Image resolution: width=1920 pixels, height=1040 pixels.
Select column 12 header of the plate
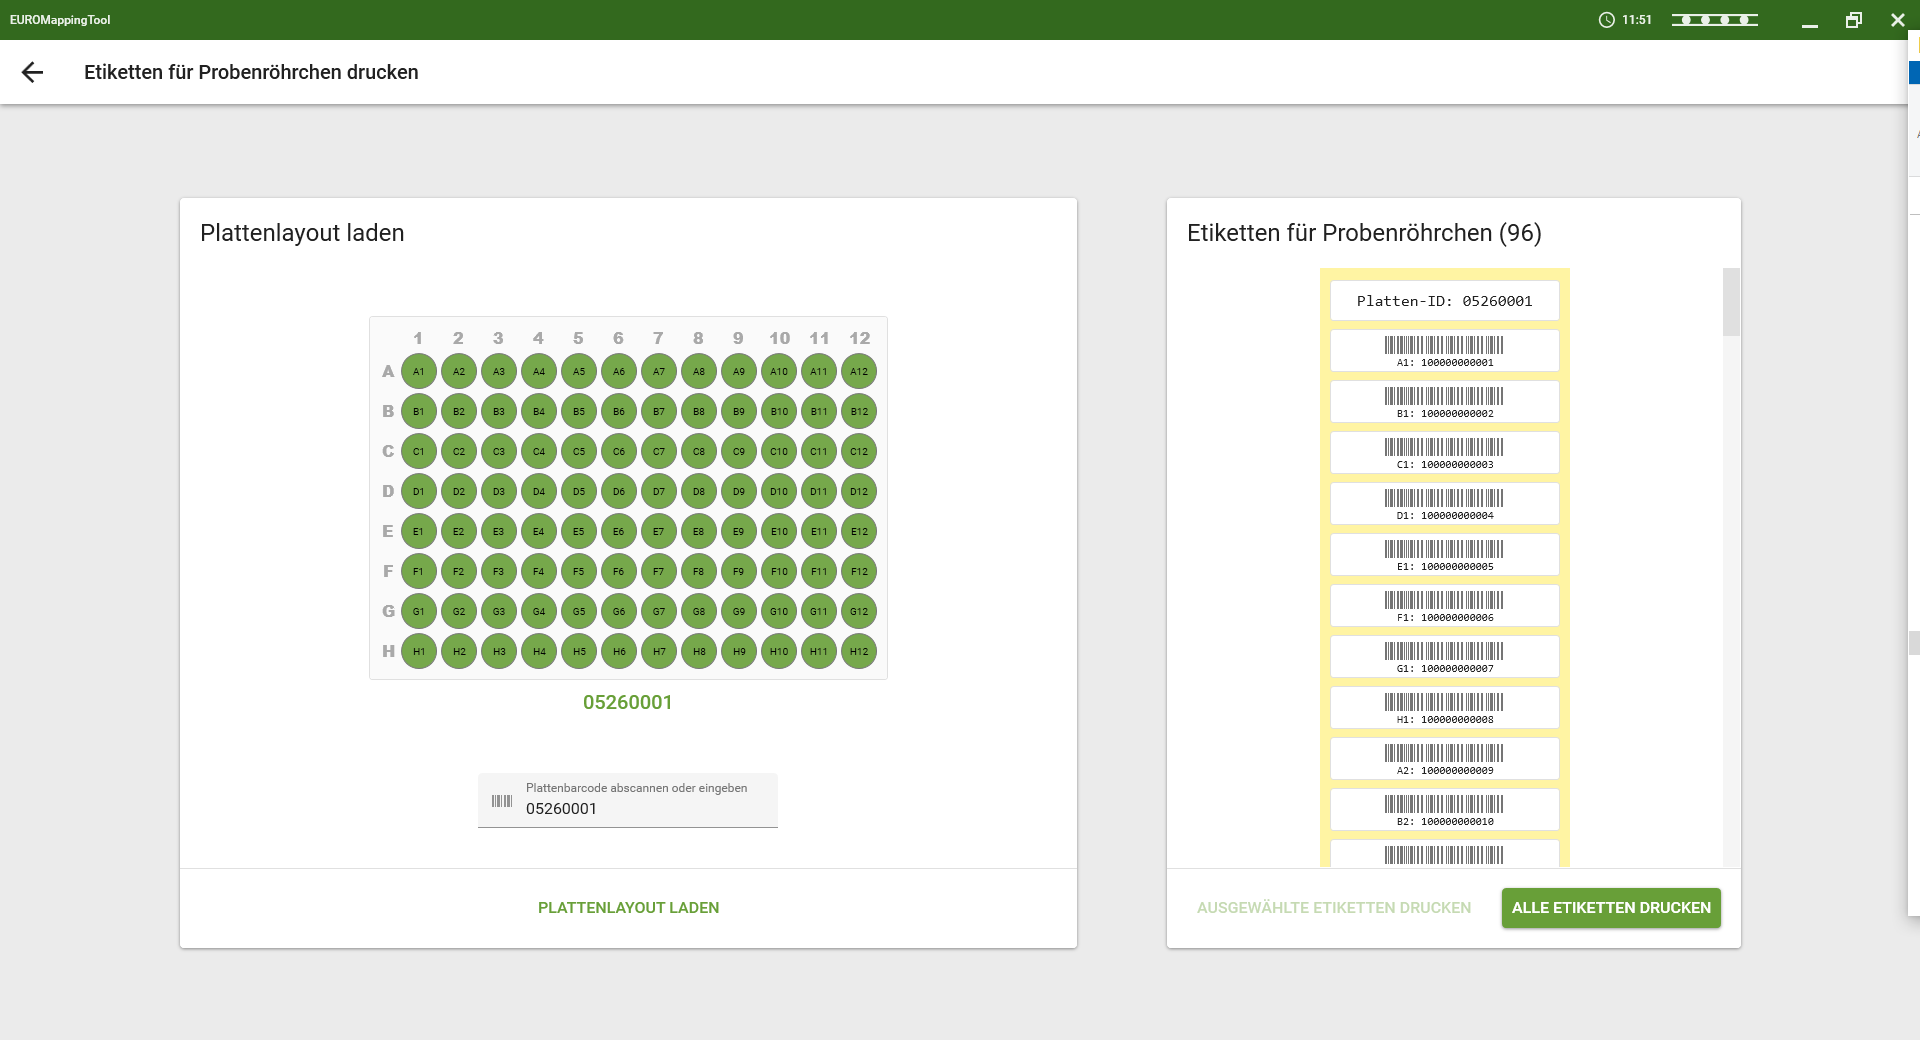click(859, 338)
